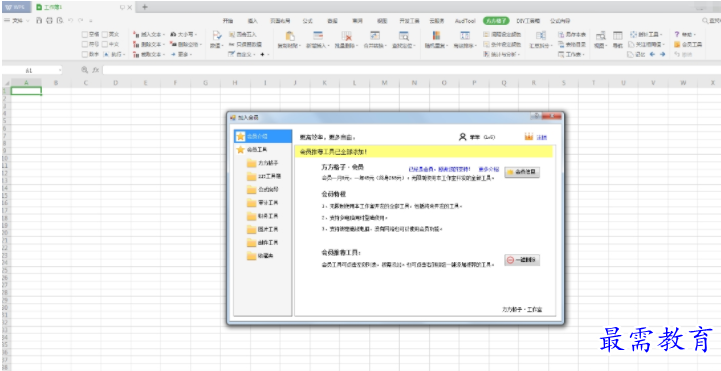
Task: Switch to the 开始 ribbon tab
Action: coord(228,21)
